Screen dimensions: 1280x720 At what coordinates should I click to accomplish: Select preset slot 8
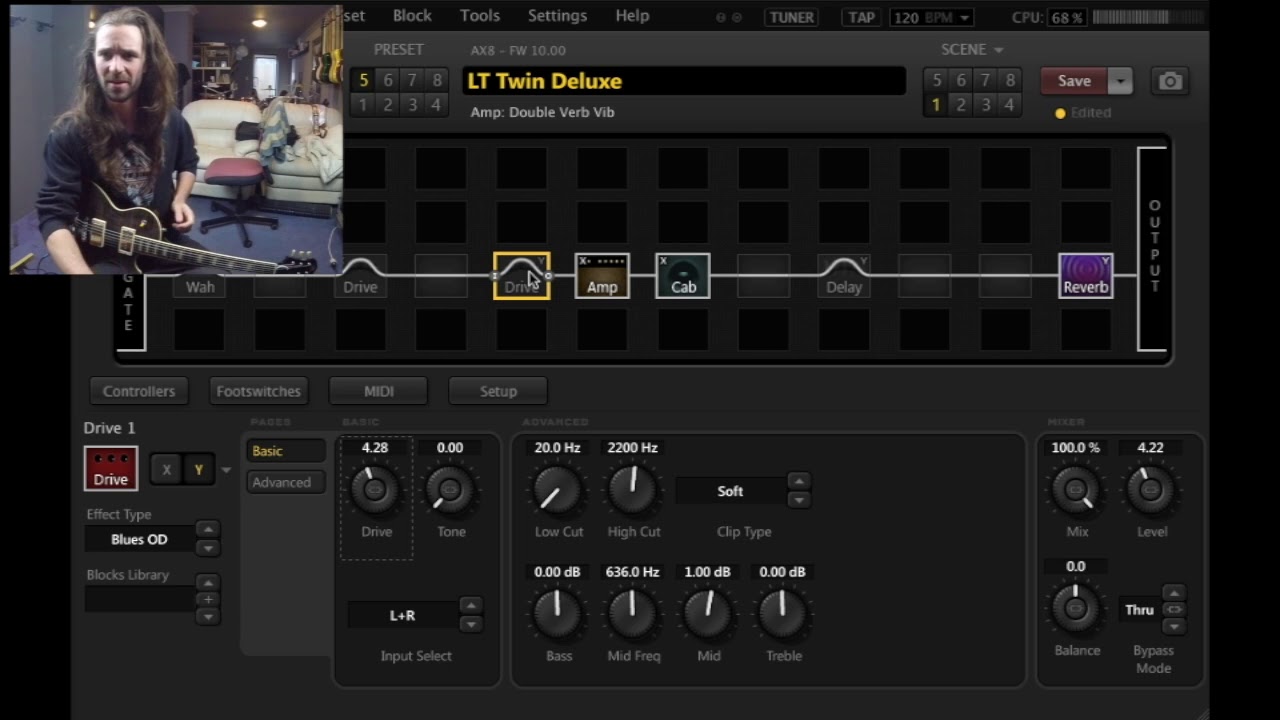click(436, 80)
